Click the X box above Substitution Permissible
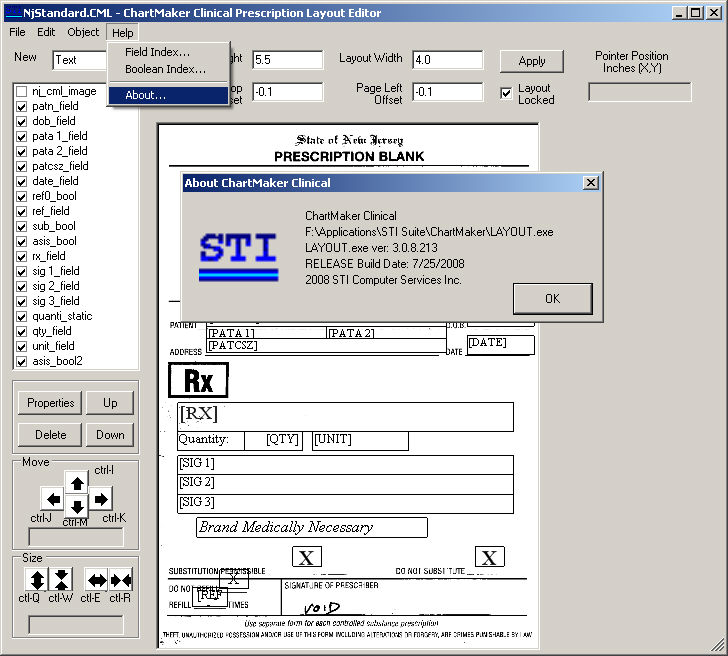Image resolution: width=728 pixels, height=656 pixels. (306, 557)
